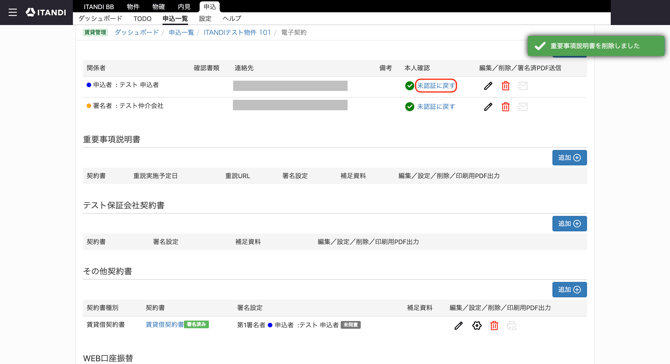This screenshot has width=670, height=364.
Task: Open 申込一覧 in the sub menu
Action: [x=175, y=18]
